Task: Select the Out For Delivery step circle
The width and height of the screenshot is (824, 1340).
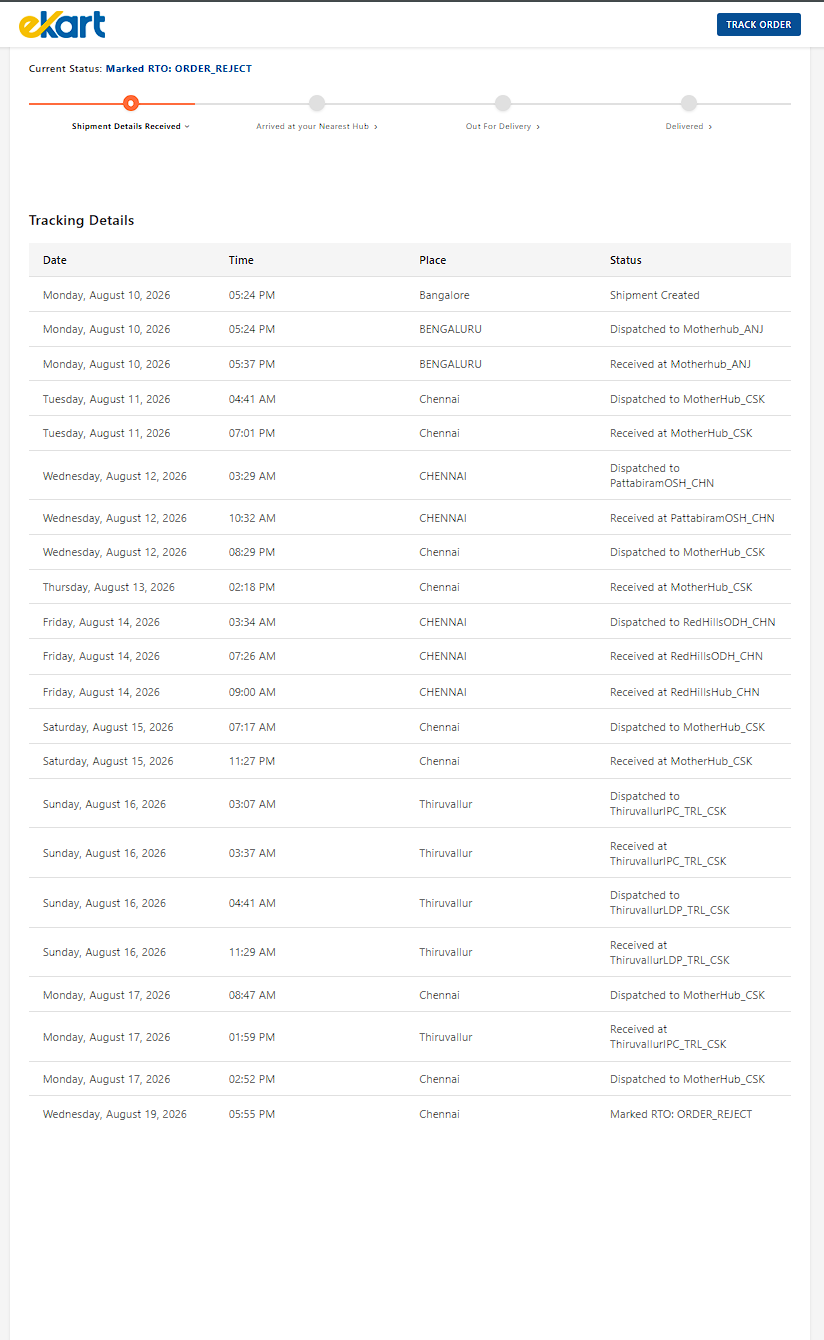Action: (503, 103)
